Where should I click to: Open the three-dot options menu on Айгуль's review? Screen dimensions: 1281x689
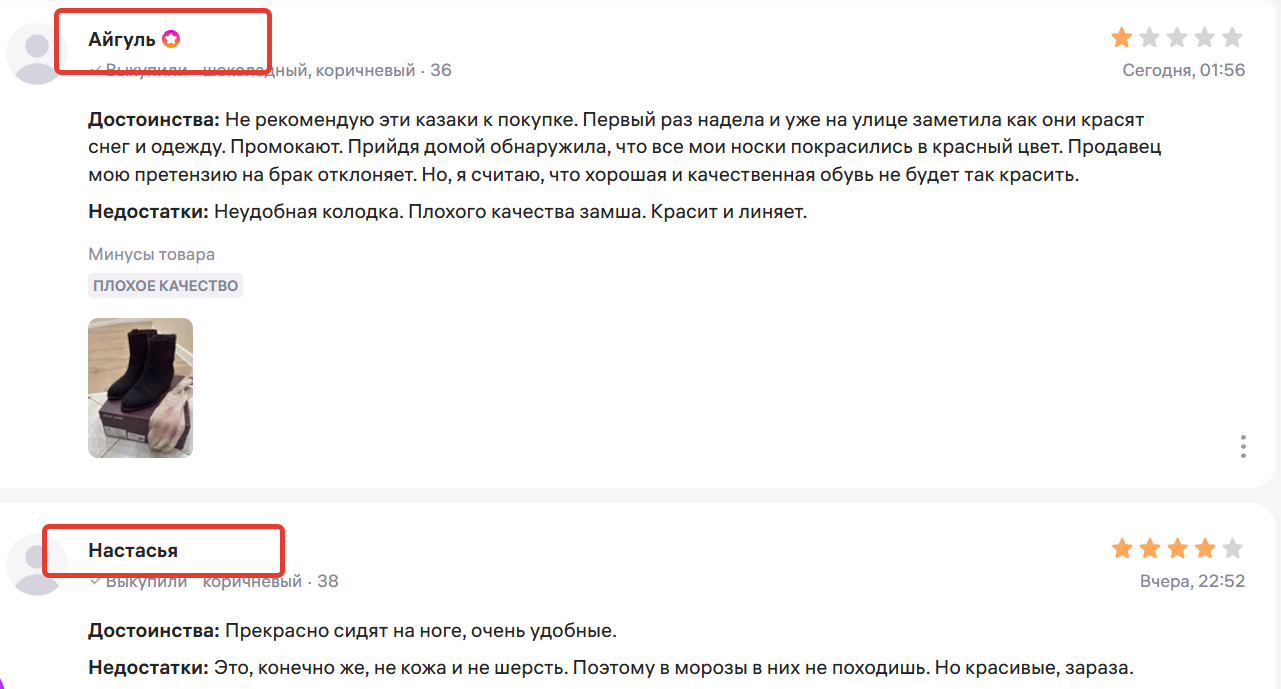click(1243, 445)
